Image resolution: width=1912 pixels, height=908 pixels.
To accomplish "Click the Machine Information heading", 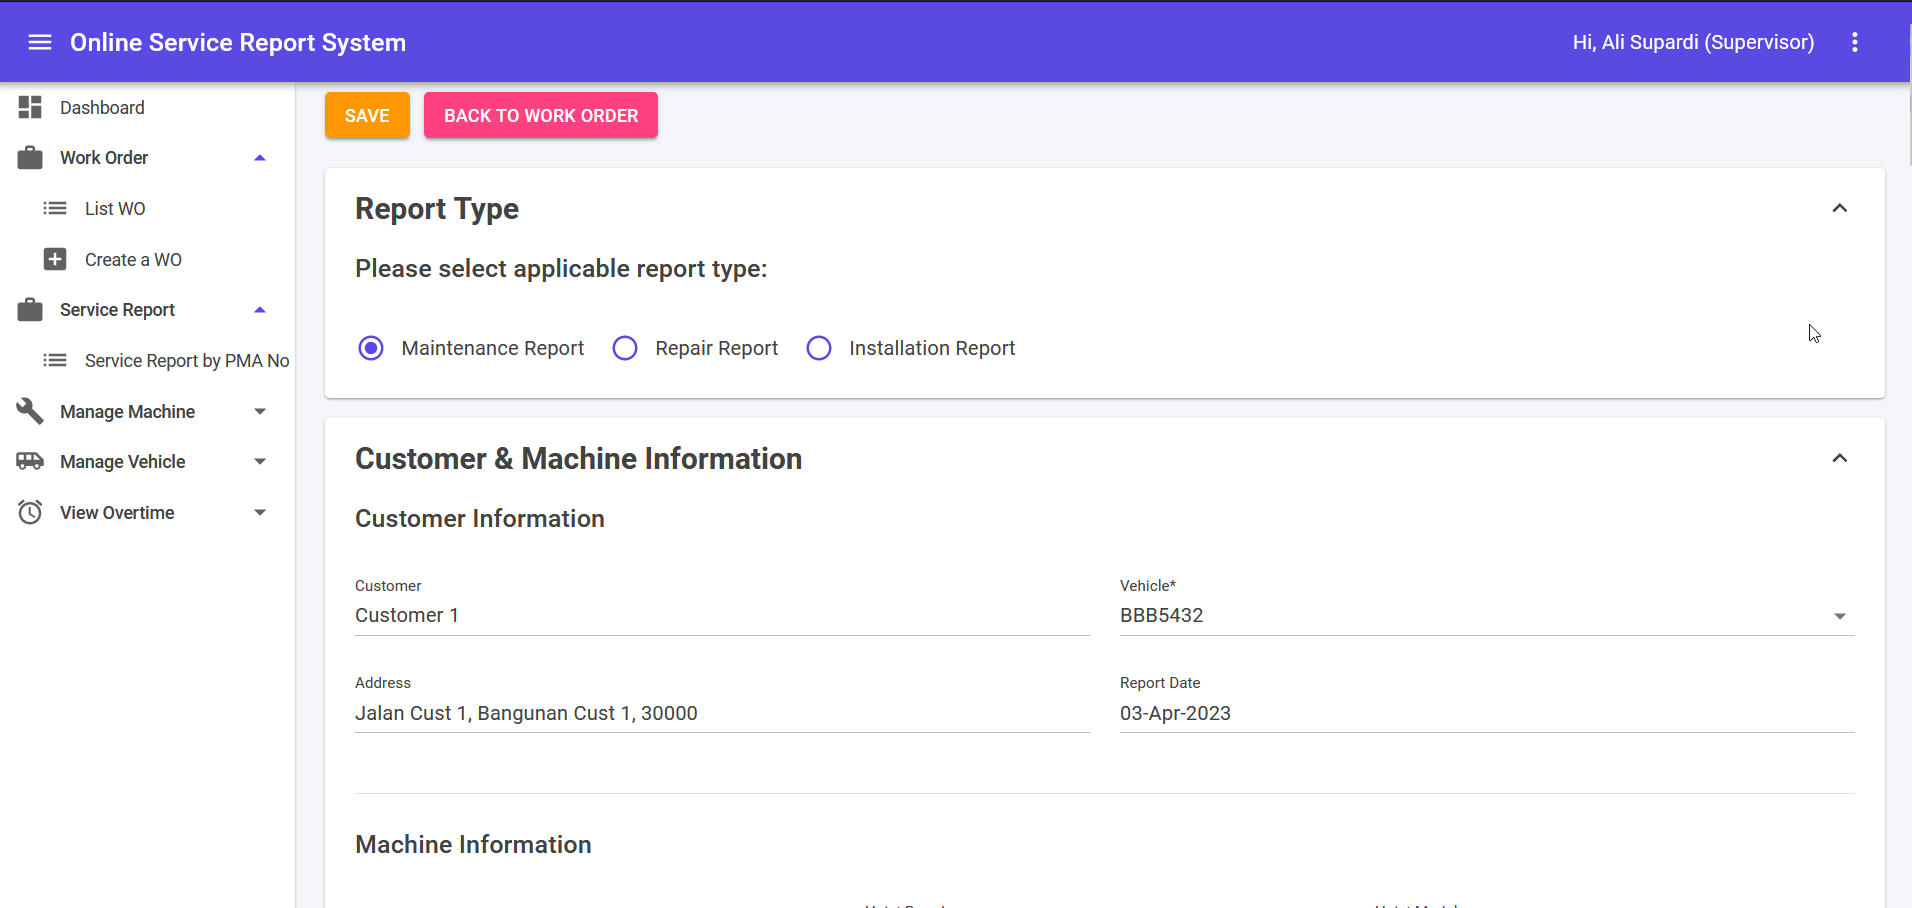I will tap(473, 845).
